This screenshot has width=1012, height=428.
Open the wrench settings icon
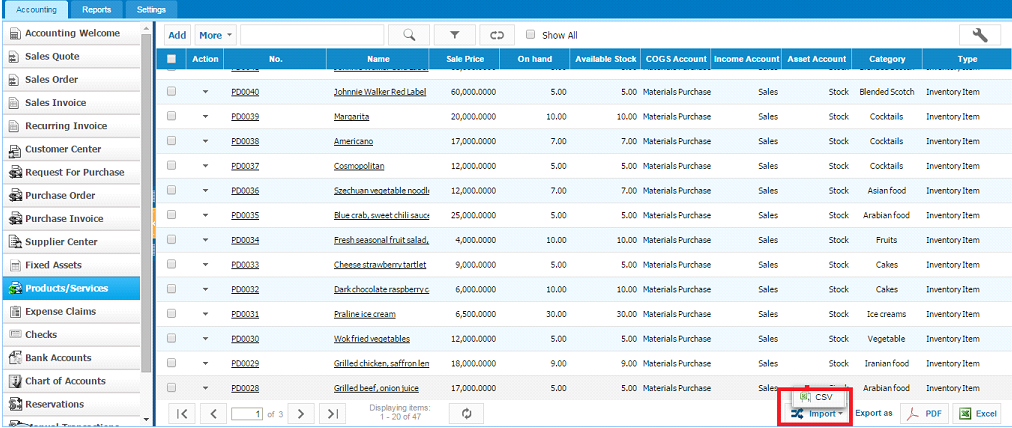click(980, 35)
